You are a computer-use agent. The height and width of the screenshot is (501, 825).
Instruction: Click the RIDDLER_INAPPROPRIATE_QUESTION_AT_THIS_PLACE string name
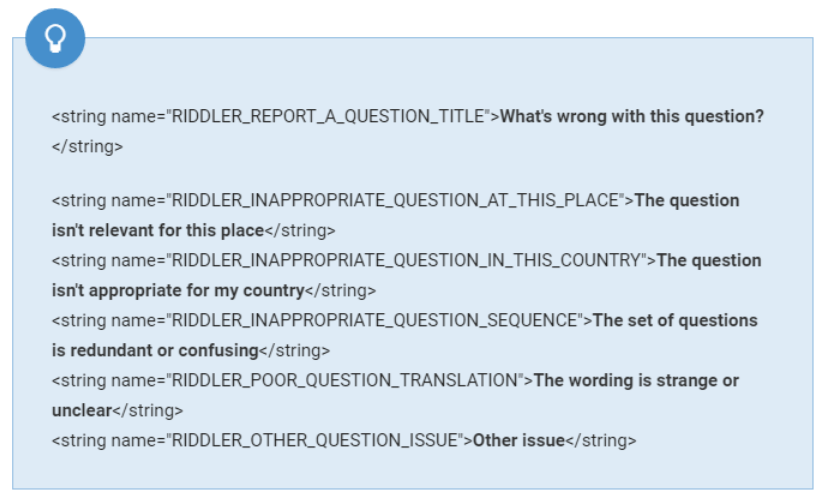(x=396, y=200)
